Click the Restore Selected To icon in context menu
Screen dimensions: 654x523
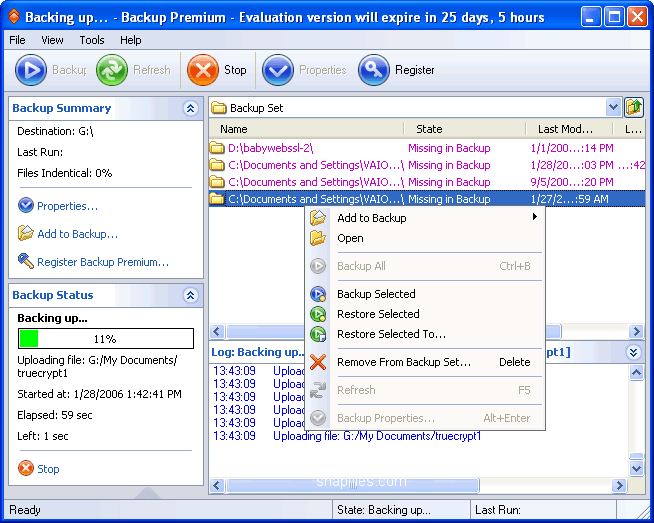pos(318,334)
